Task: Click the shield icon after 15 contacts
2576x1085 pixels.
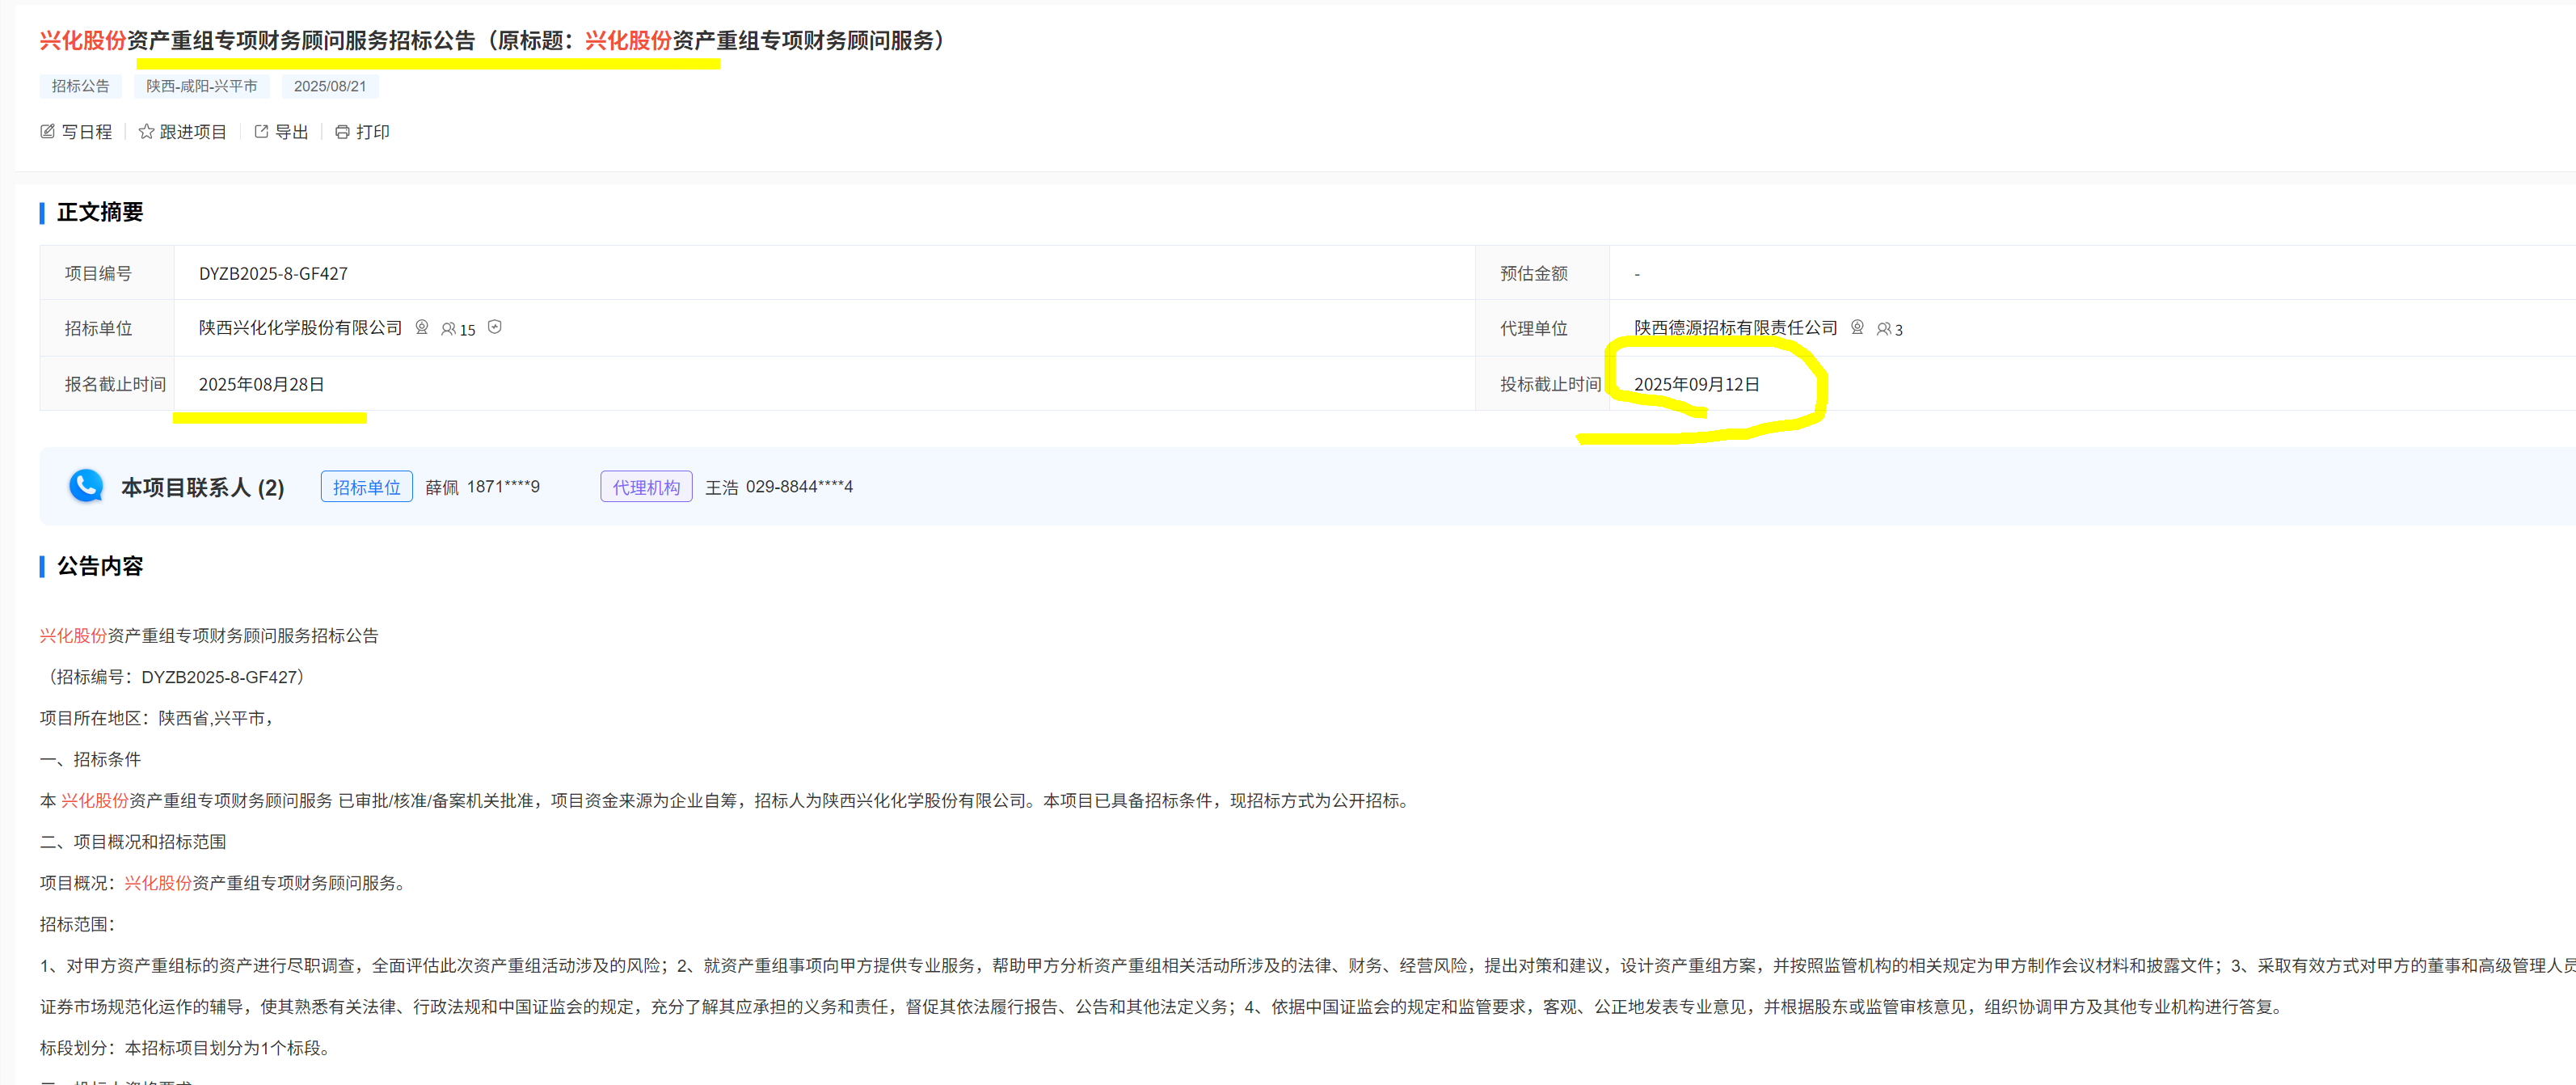Action: (495, 327)
